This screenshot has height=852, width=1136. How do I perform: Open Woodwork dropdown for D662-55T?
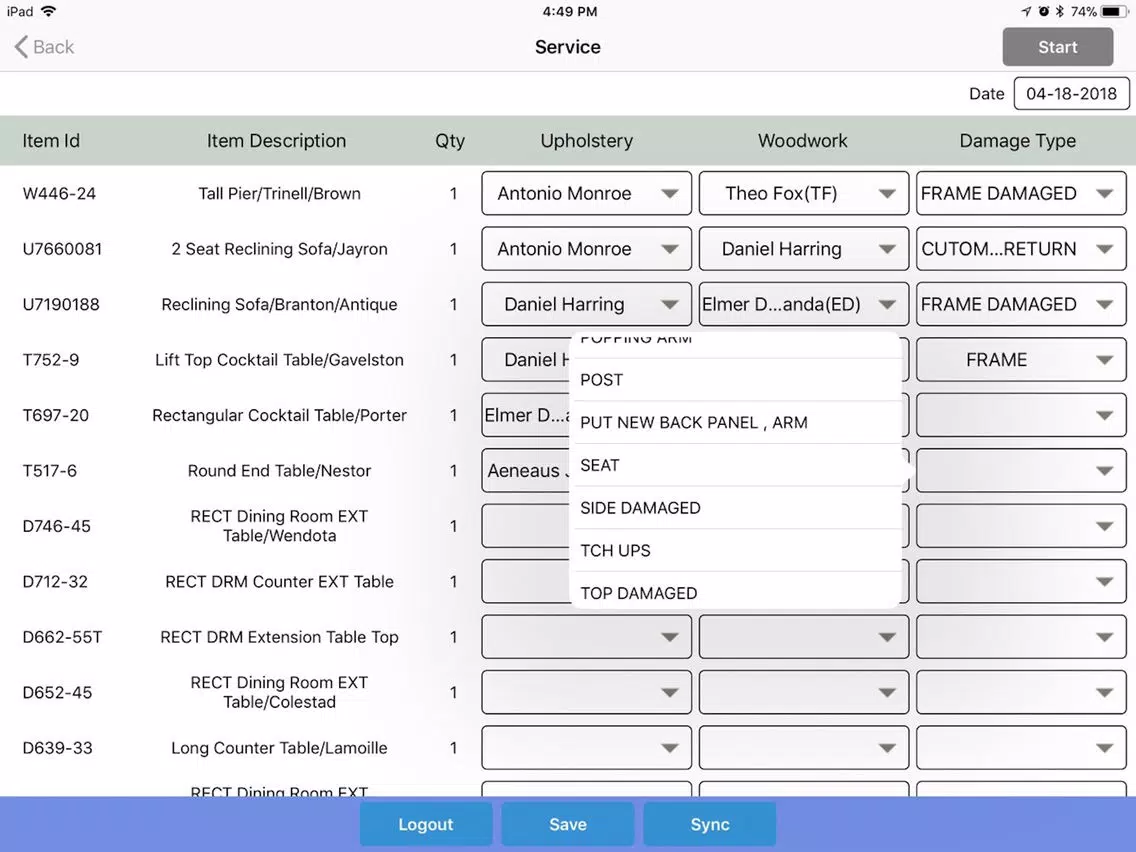803,637
